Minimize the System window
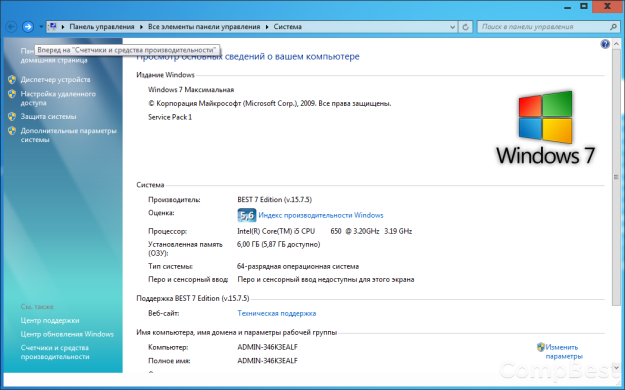The image size is (625, 390). pyautogui.click(x=568, y=7)
